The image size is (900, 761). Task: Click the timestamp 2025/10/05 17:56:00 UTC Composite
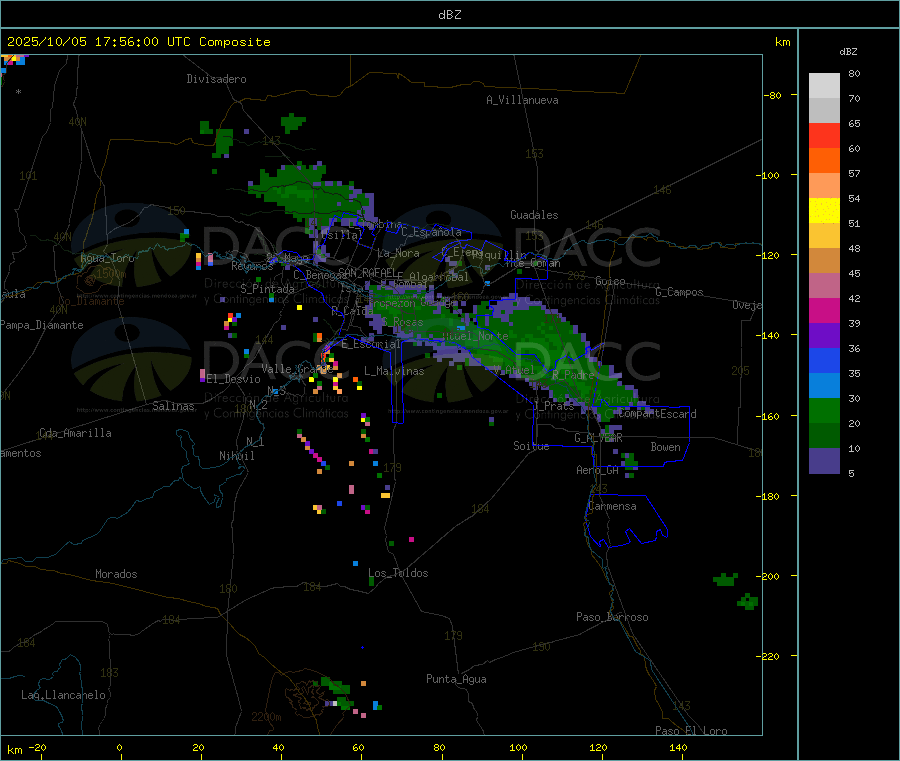[138, 42]
